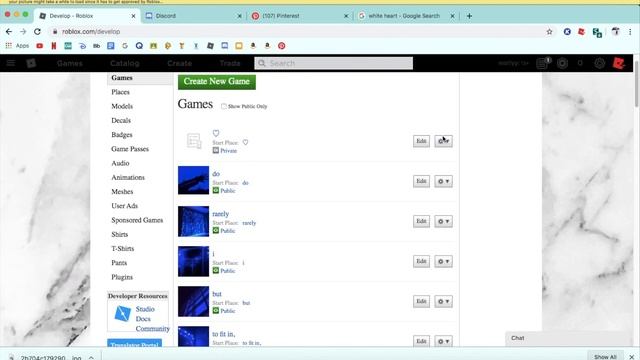Viewport: 640px width, 360px height.
Task: Click the Robux hexagon icon
Action: 562,63
